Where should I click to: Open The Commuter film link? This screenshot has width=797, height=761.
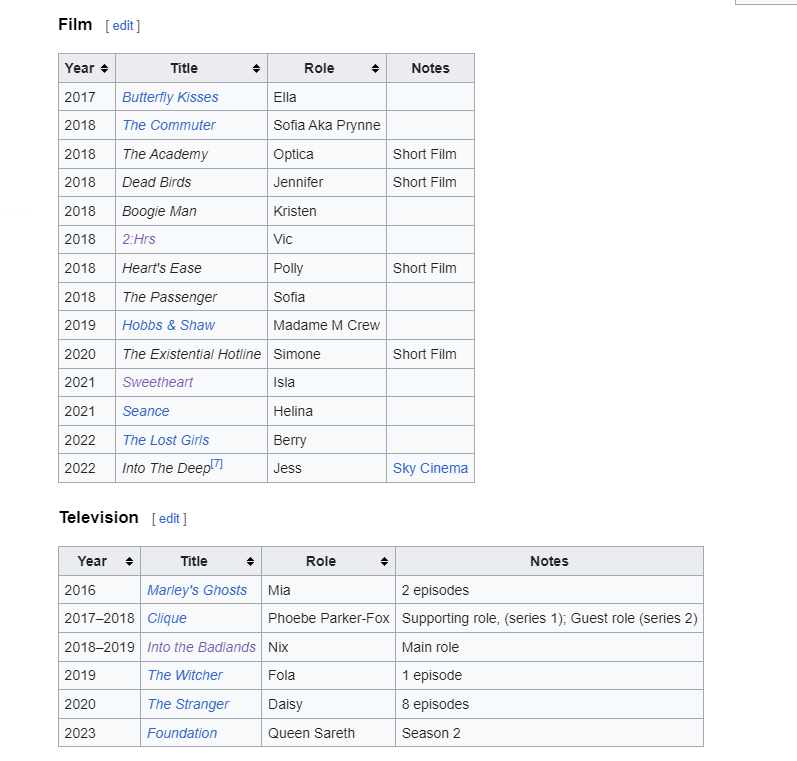[169, 125]
